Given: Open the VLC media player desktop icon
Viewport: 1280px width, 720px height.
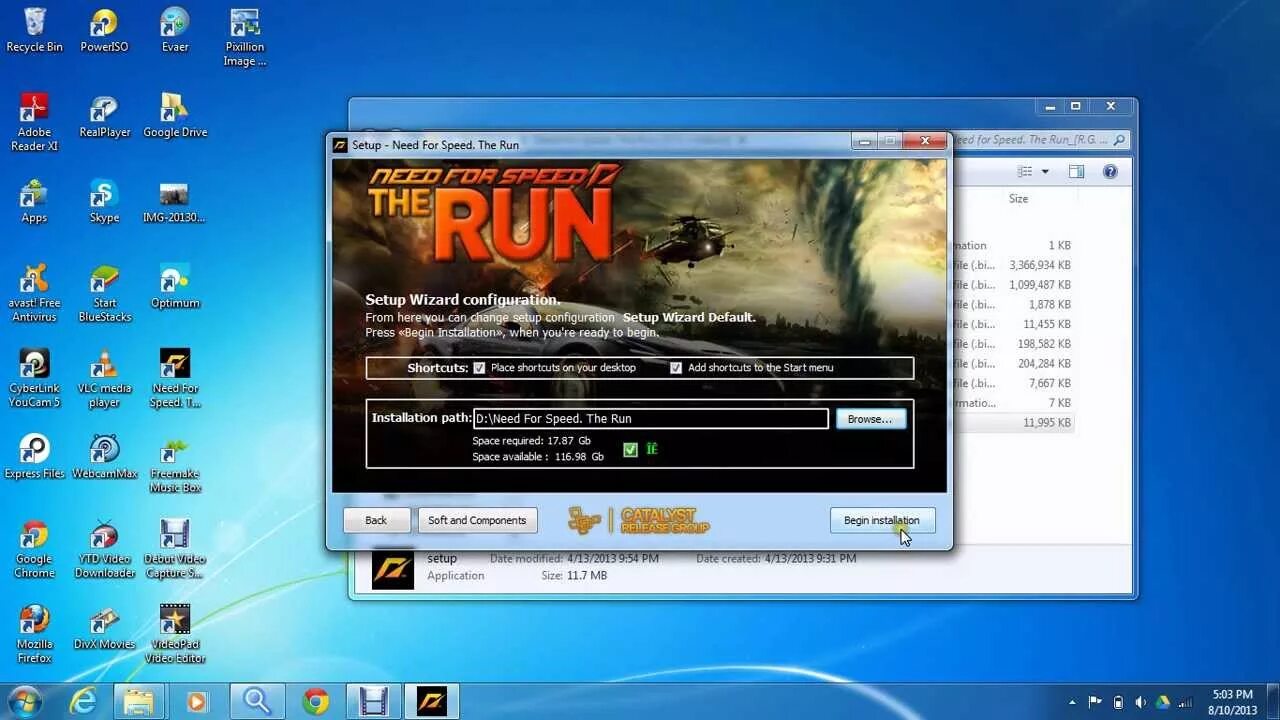Looking at the screenshot, I should 104,378.
